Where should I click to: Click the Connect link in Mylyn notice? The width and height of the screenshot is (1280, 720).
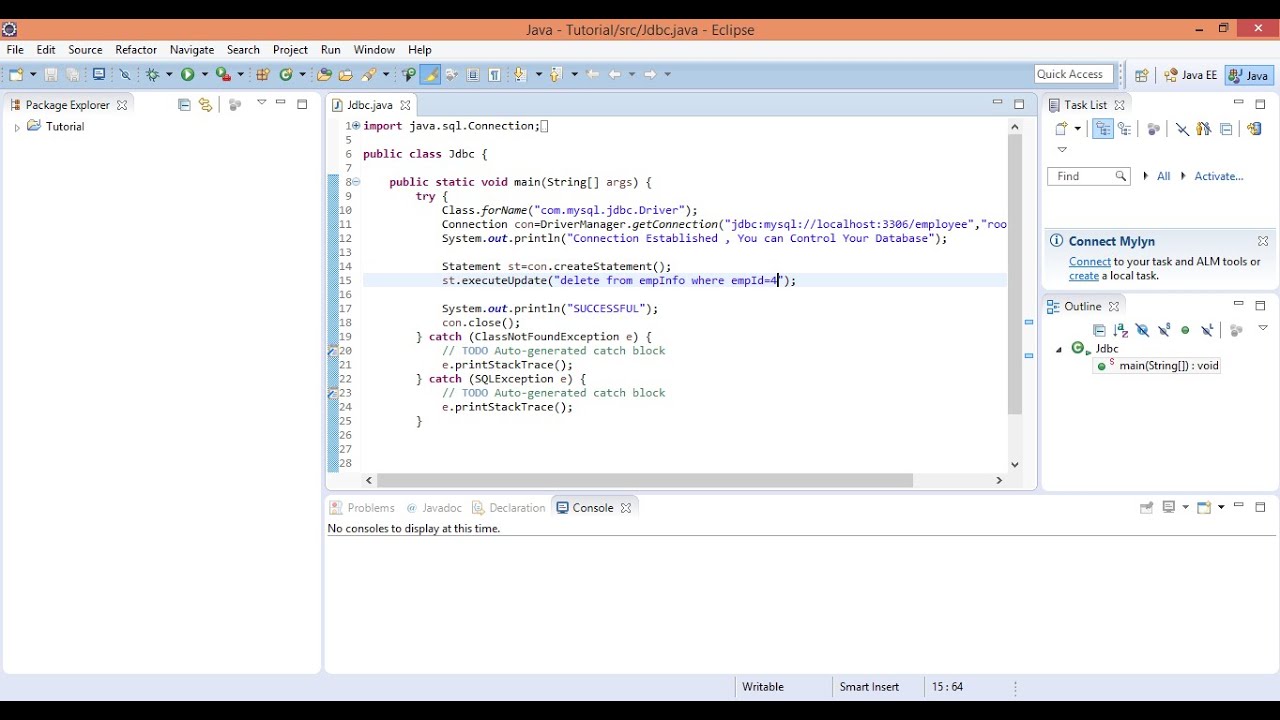[x=1090, y=262]
